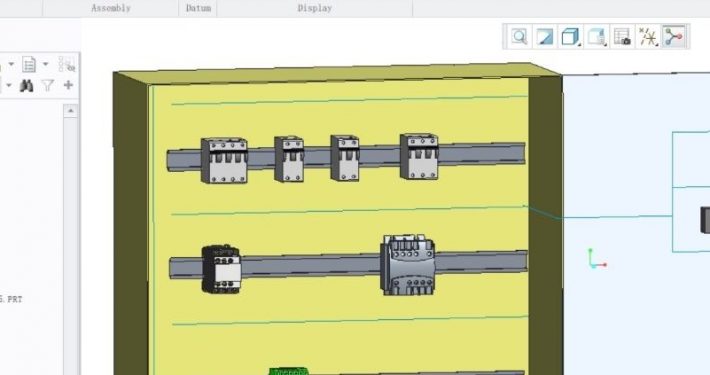Open the Datum Display Filters dropdown

(x=648, y=37)
